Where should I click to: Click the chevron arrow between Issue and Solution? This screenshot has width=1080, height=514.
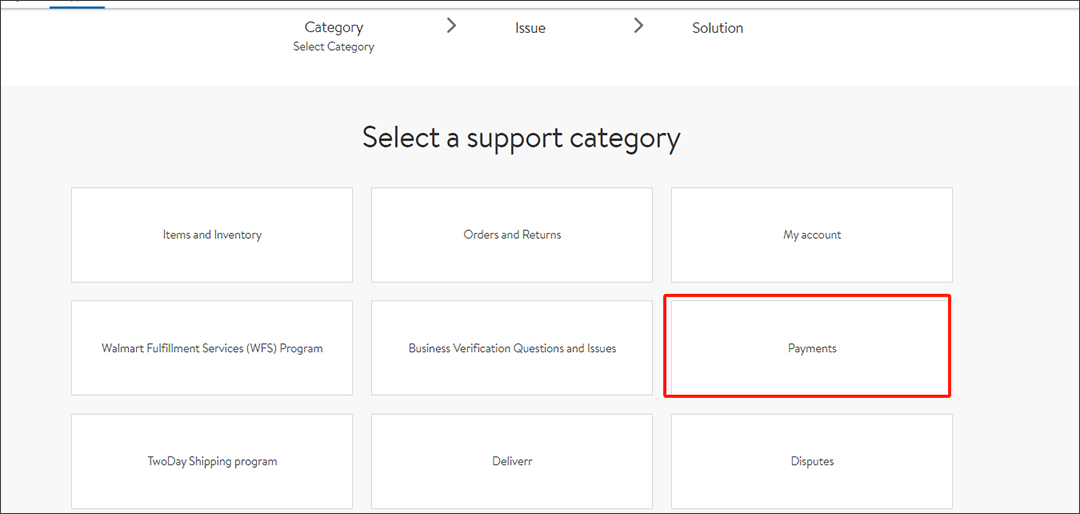pyautogui.click(x=639, y=26)
